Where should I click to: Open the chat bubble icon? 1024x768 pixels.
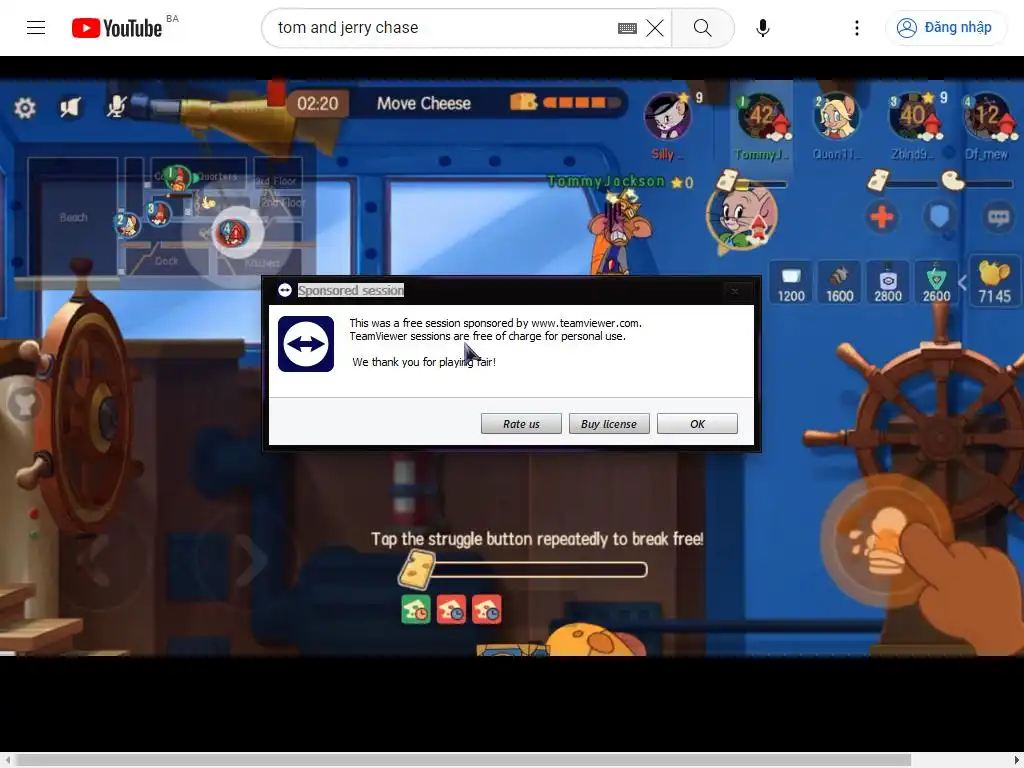click(x=998, y=217)
